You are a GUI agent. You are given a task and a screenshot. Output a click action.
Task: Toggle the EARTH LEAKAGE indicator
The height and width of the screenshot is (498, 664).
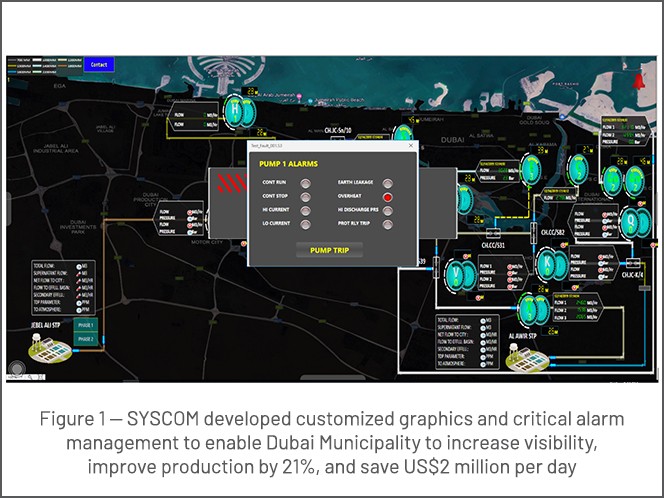tap(389, 184)
